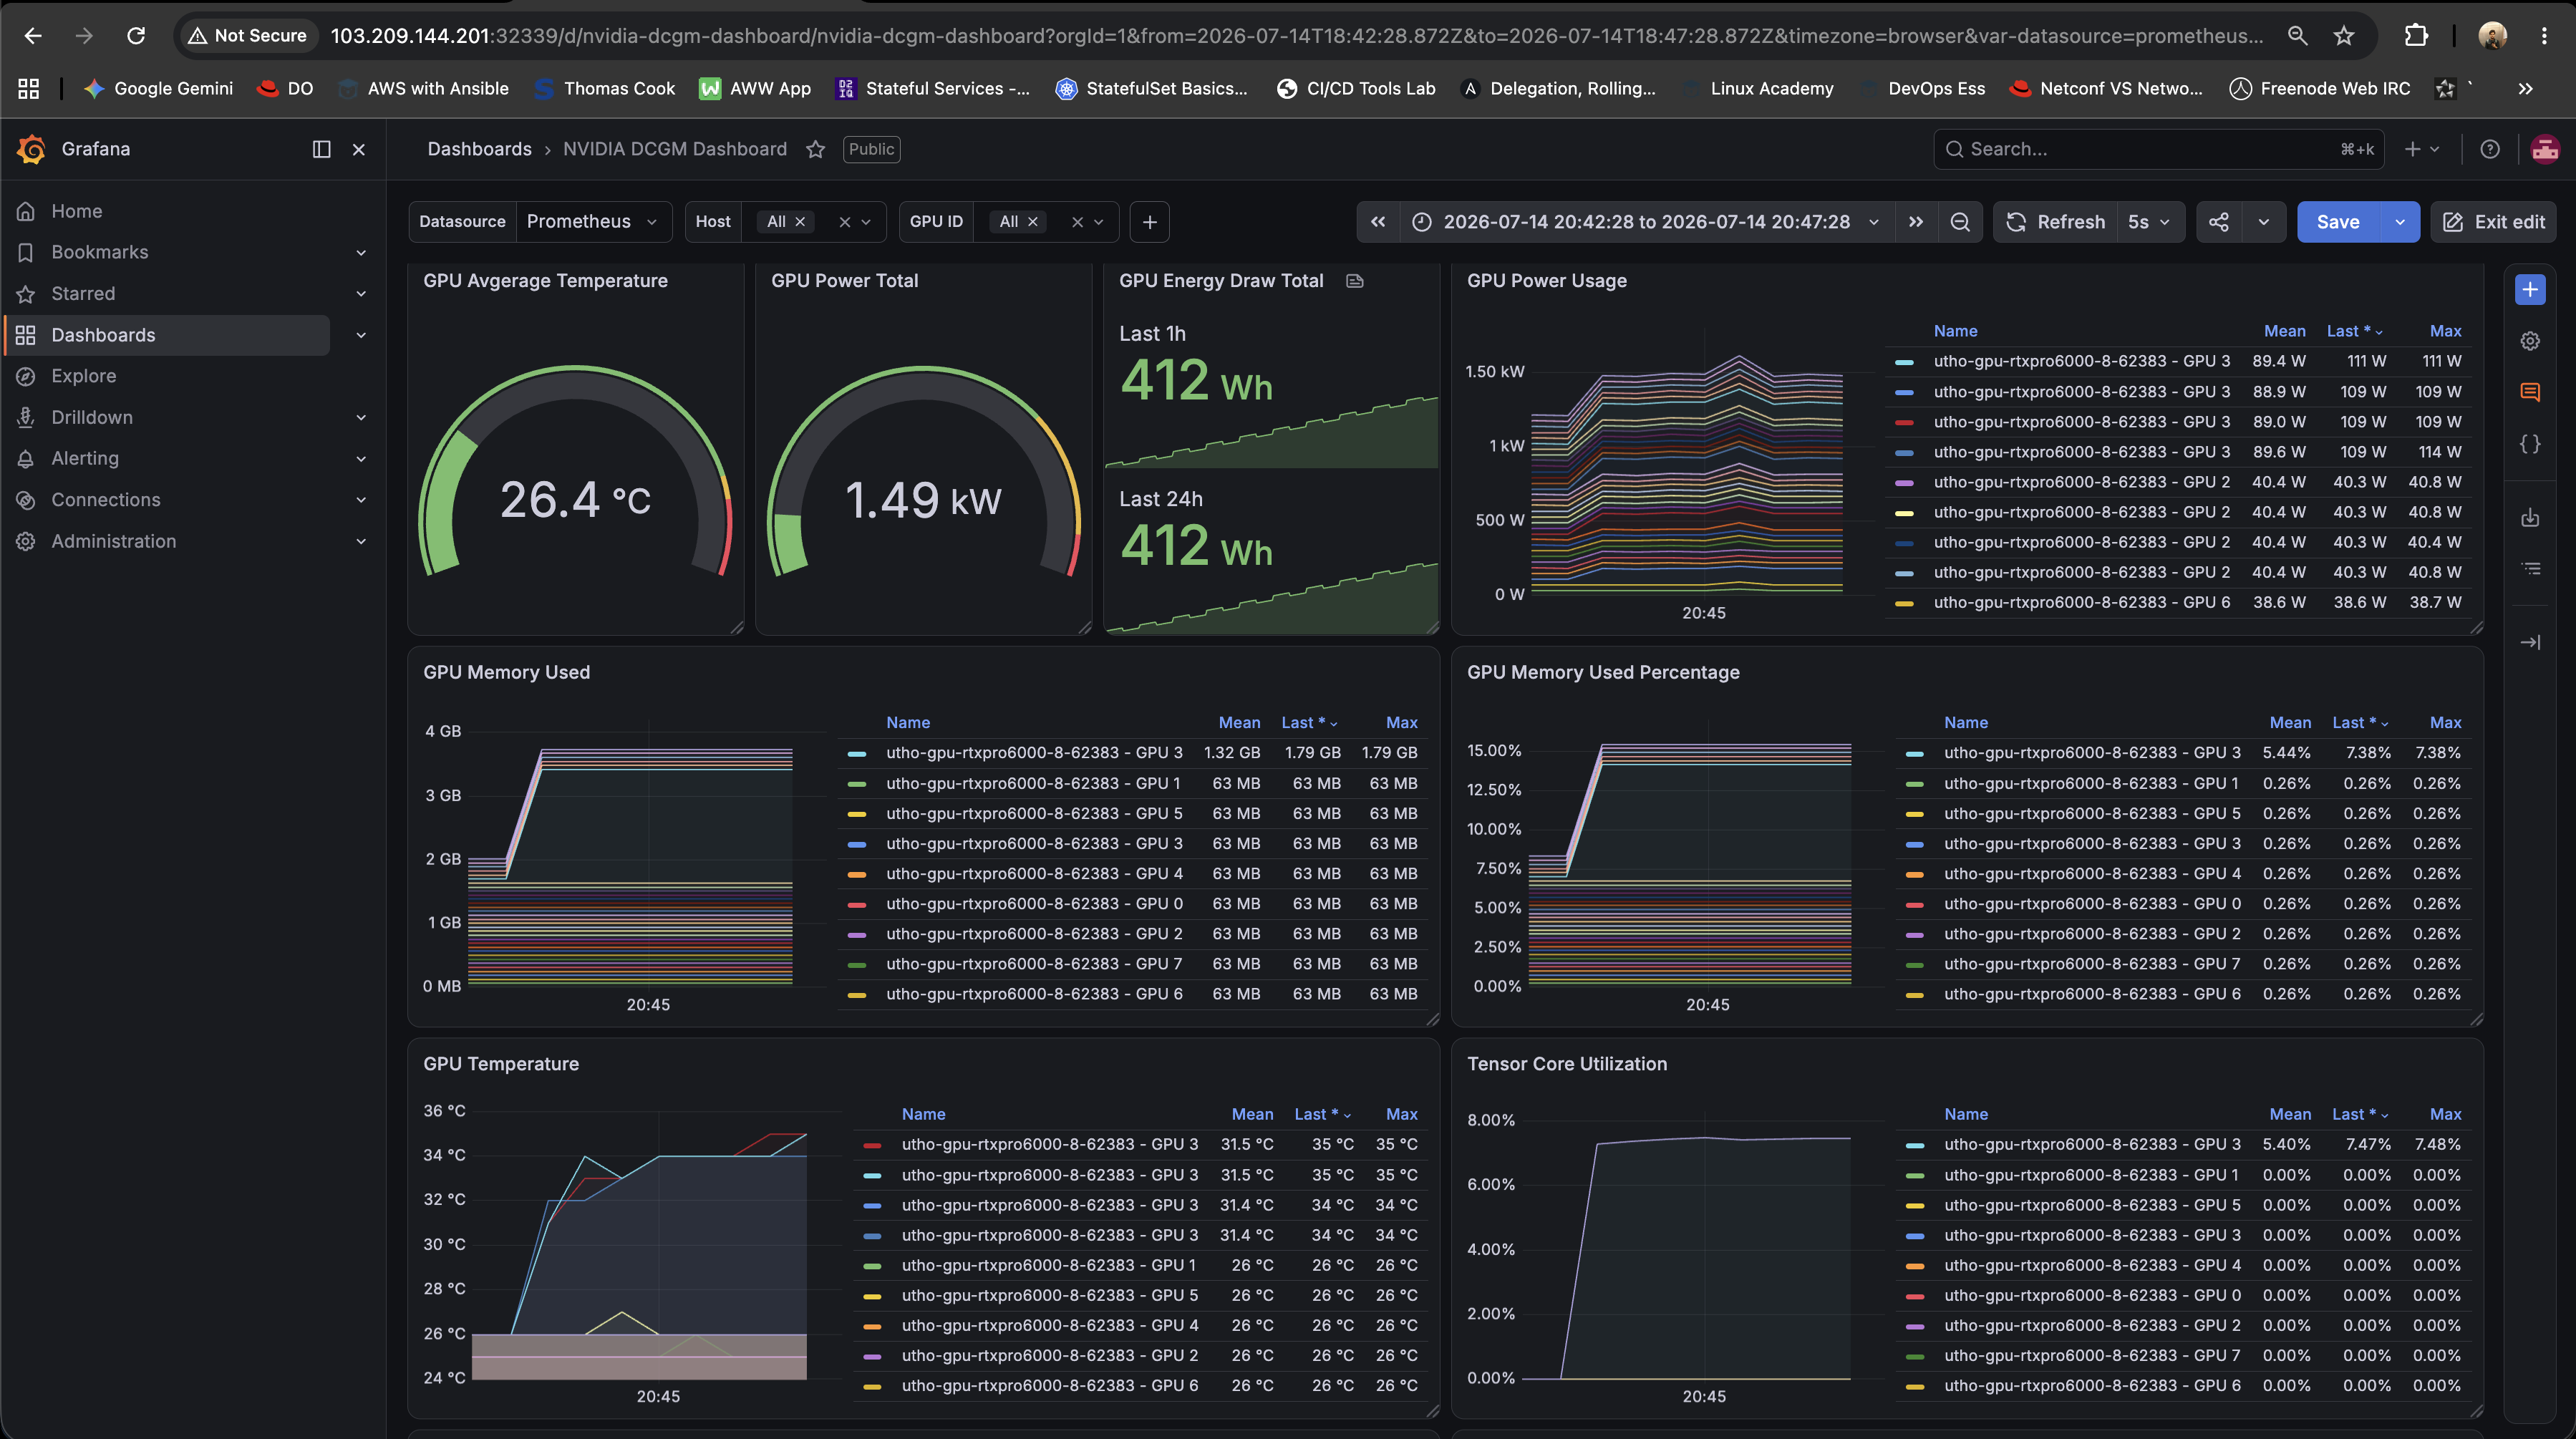Expand the Drilldown section chevron
The width and height of the screenshot is (2576, 1439).
[x=361, y=418]
